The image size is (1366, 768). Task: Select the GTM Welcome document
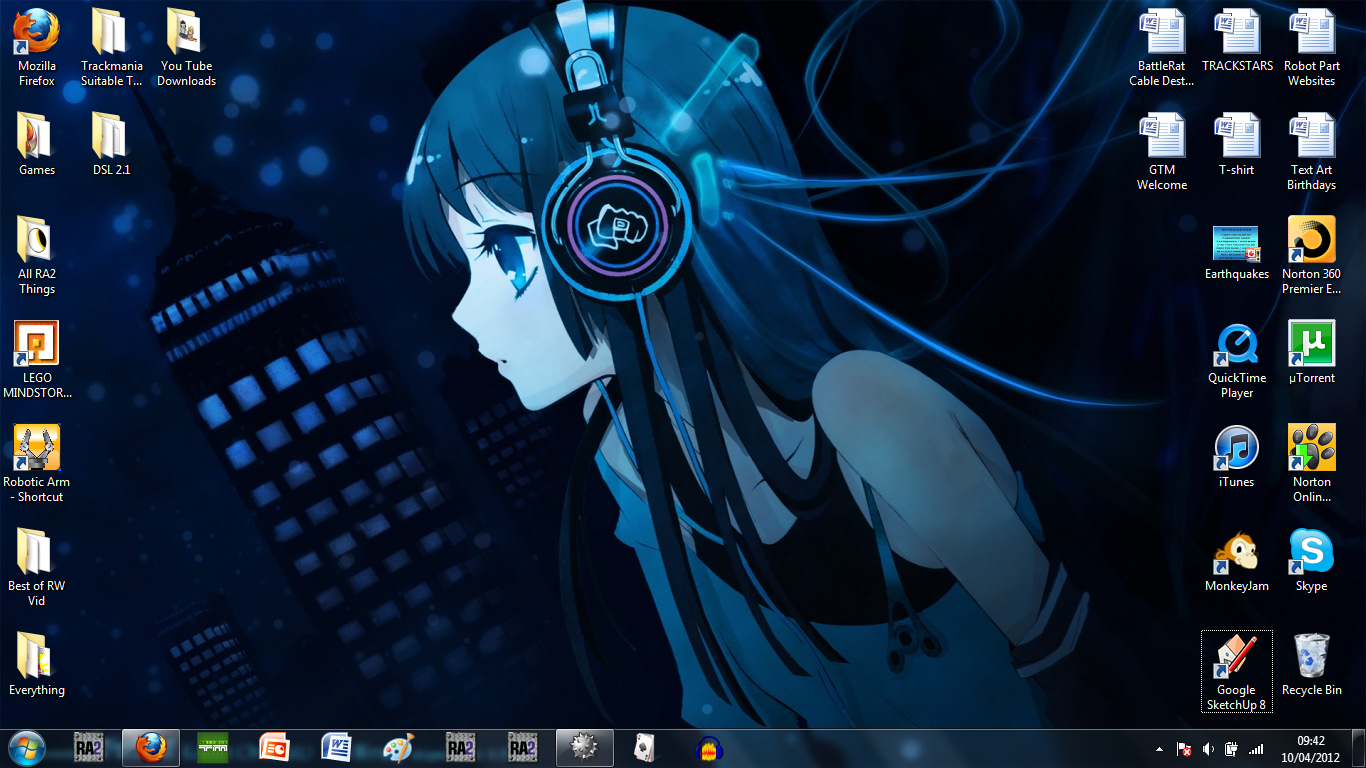pyautogui.click(x=1162, y=152)
